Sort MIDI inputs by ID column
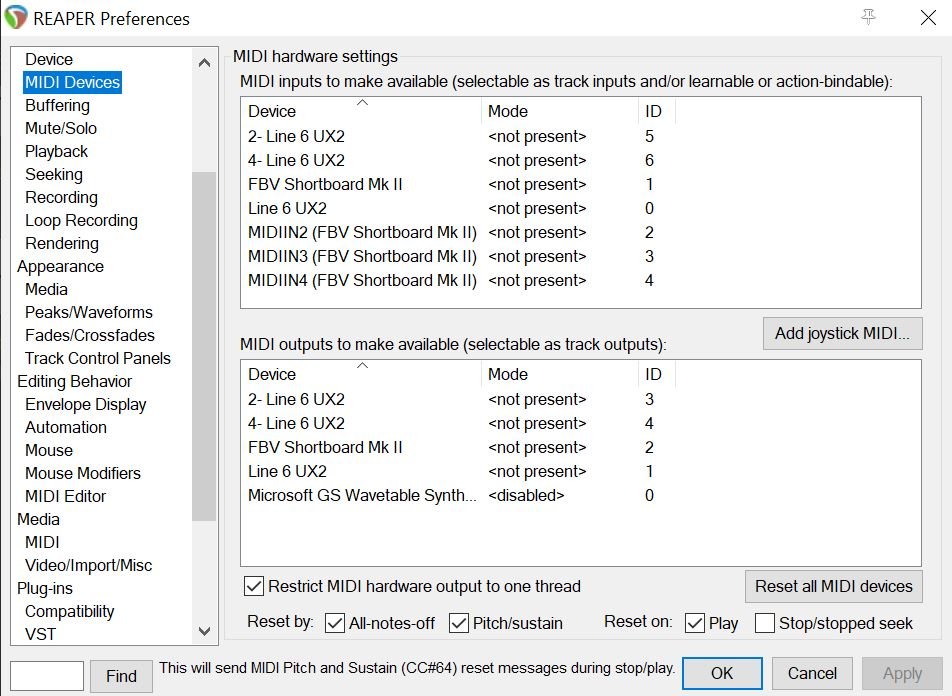The image size is (952, 696). [x=654, y=111]
